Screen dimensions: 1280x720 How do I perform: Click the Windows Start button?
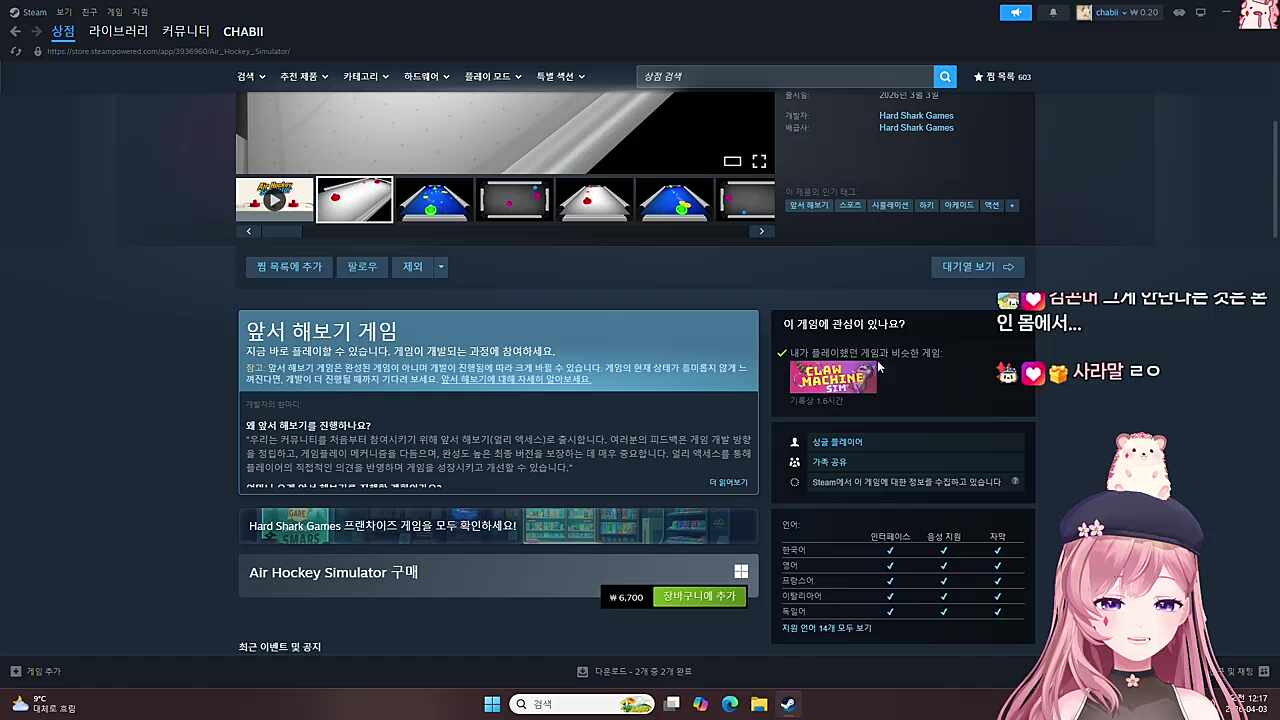coord(492,704)
